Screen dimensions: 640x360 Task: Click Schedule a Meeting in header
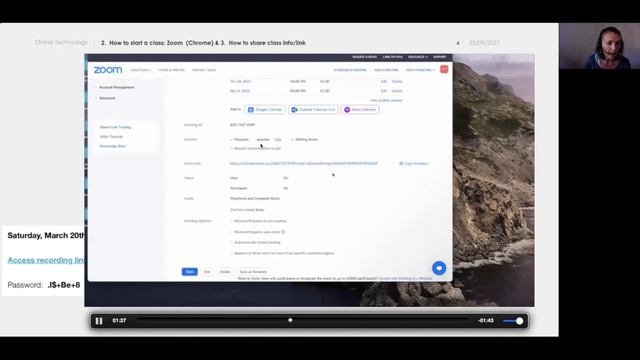350,70
